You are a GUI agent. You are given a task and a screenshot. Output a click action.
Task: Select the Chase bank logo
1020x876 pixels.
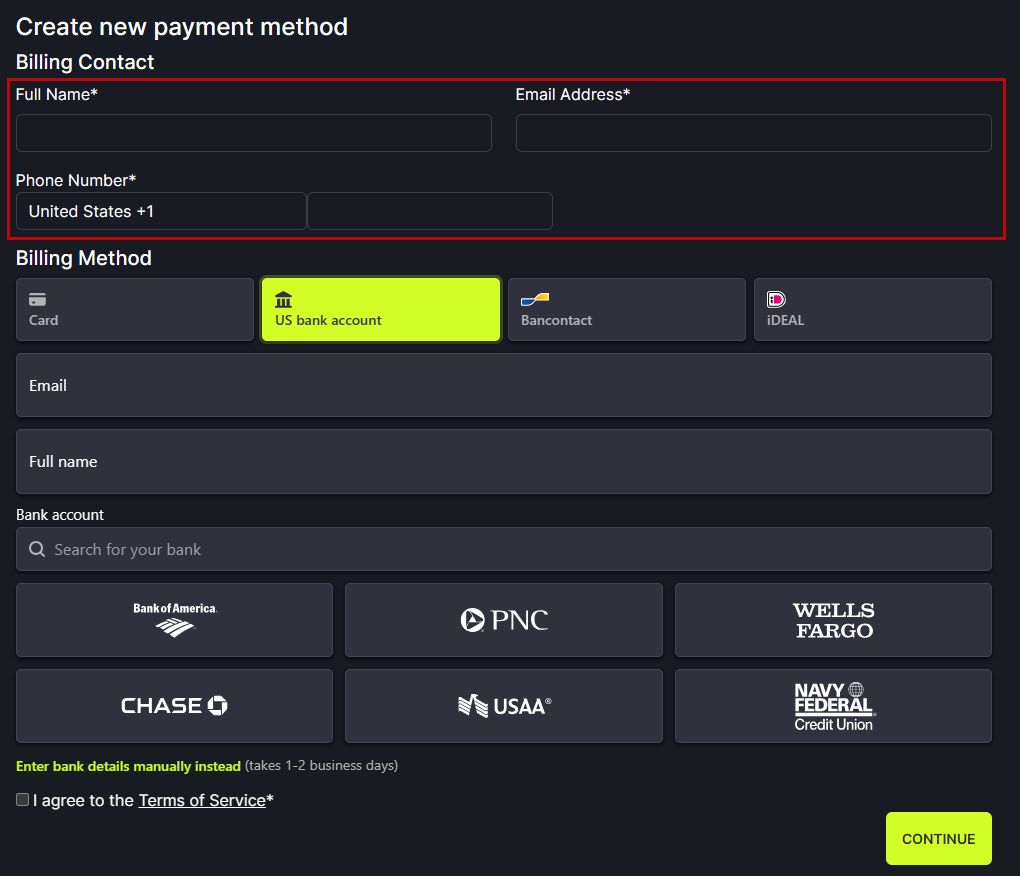click(175, 706)
